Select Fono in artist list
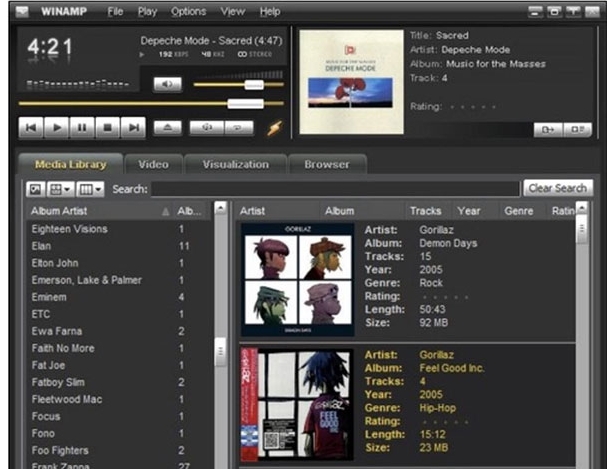Screen dimensions: 613x469 coord(119,433)
